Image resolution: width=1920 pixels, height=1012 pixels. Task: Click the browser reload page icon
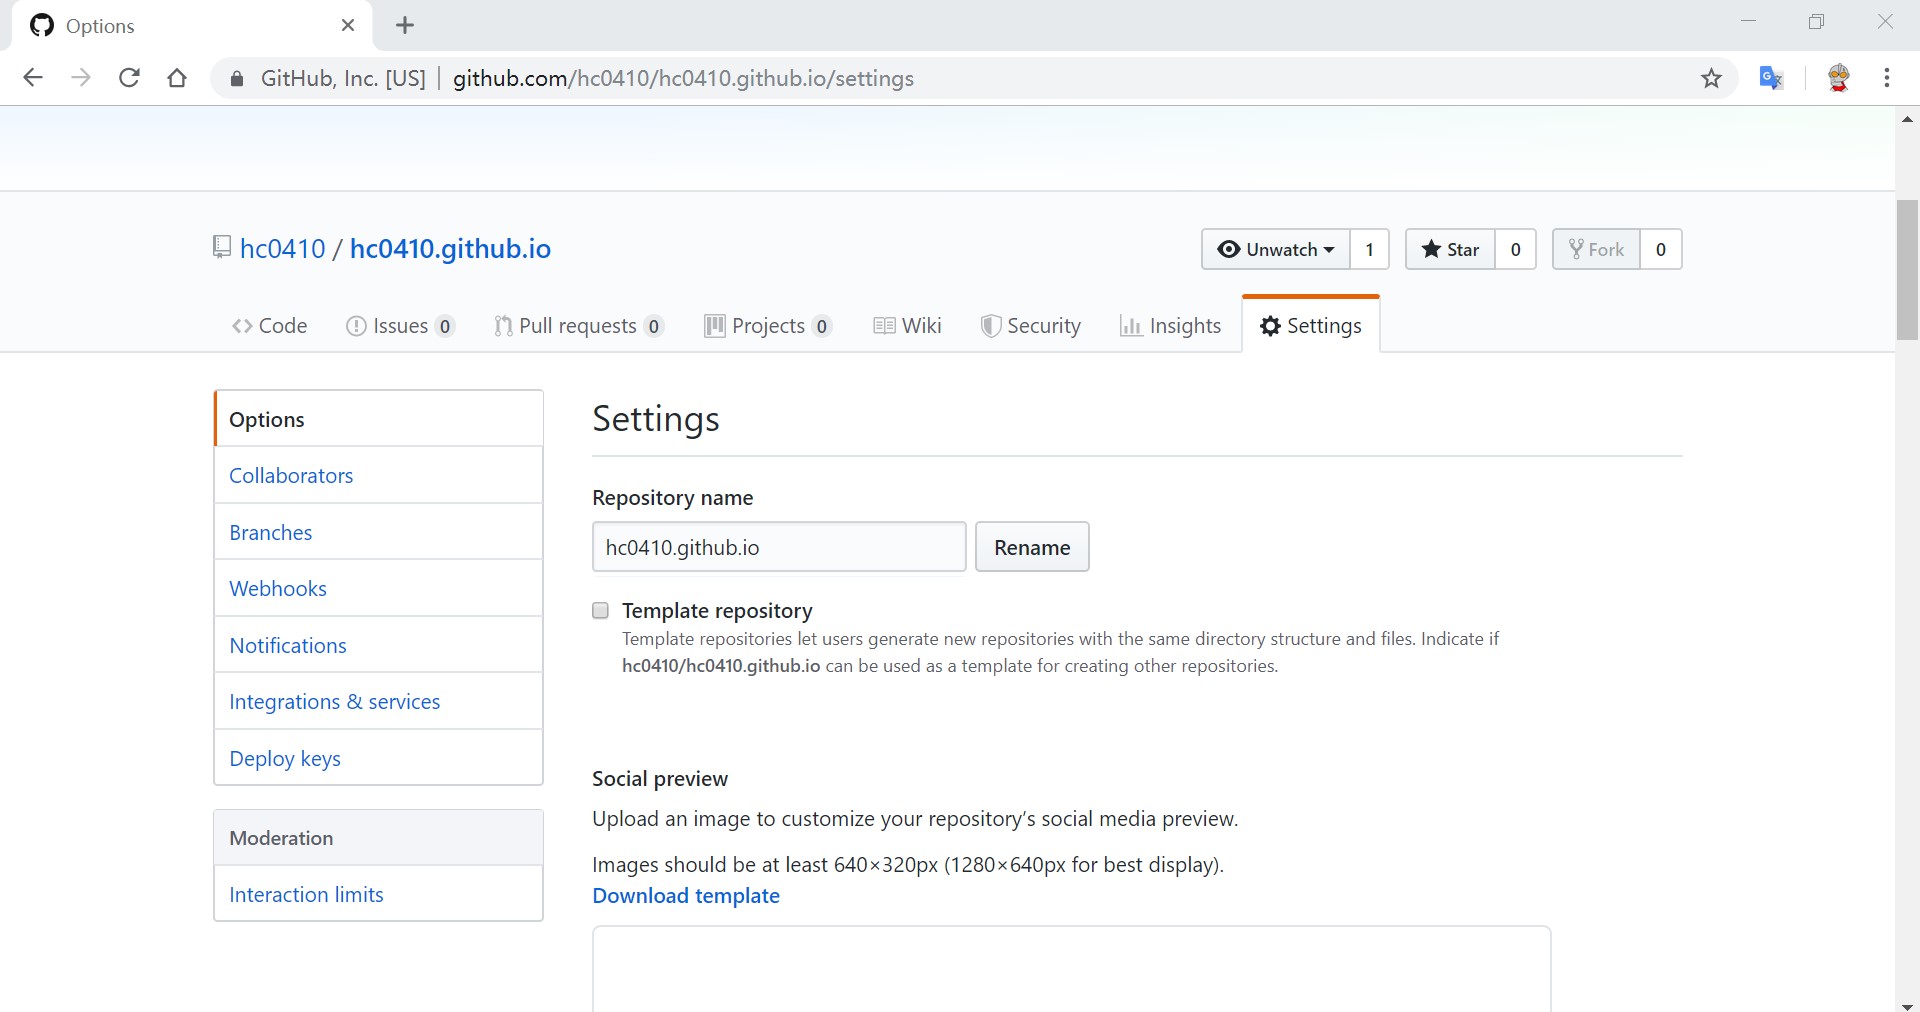tap(129, 78)
